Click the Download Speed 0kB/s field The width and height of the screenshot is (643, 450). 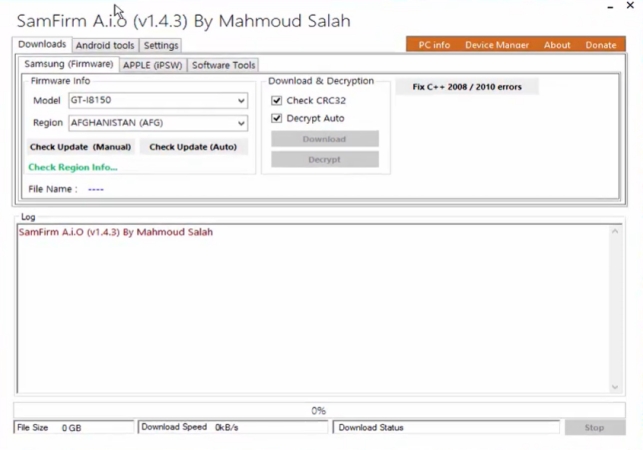pyautogui.click(x=233, y=427)
